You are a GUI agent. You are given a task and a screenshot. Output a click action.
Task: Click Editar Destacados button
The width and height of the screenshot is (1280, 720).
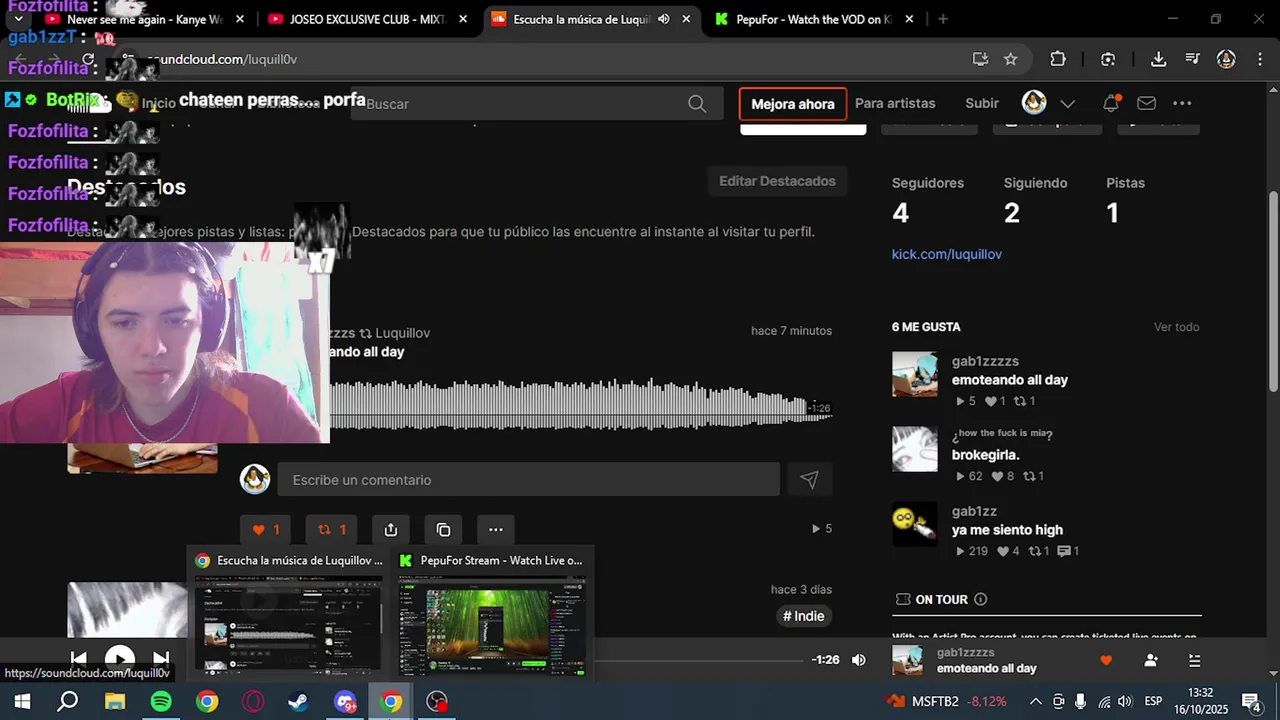[x=777, y=181]
